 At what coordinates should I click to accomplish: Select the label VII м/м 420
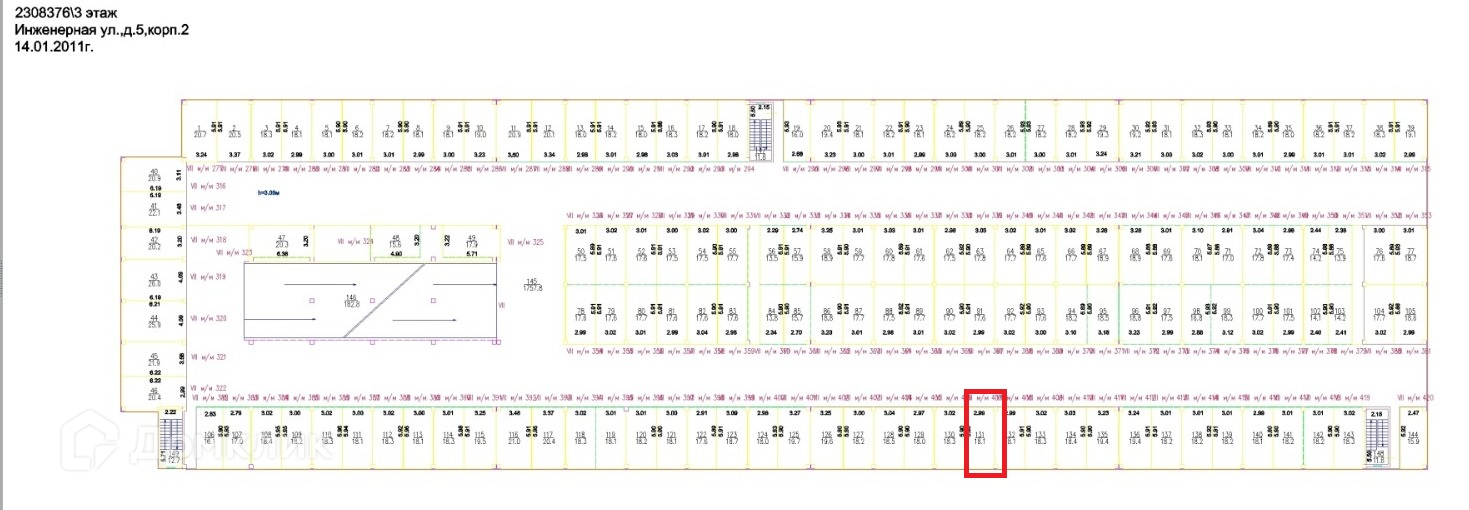point(1413,396)
